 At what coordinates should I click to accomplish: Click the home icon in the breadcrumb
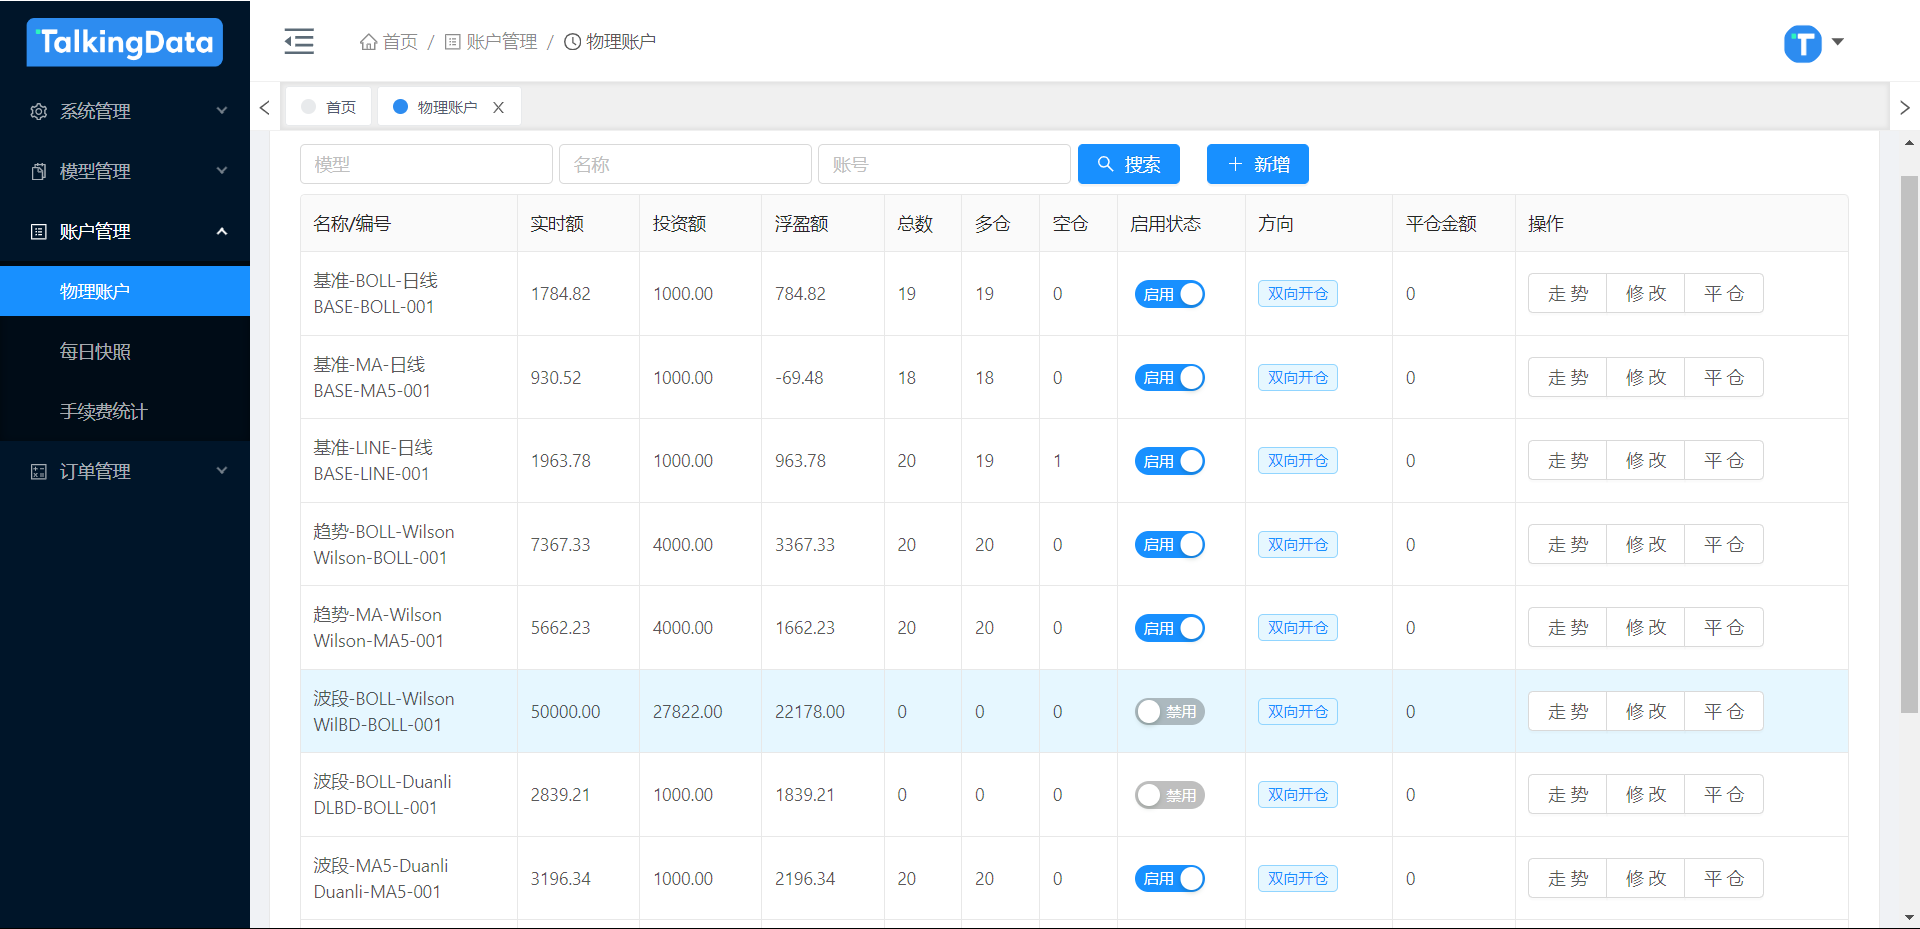369,42
